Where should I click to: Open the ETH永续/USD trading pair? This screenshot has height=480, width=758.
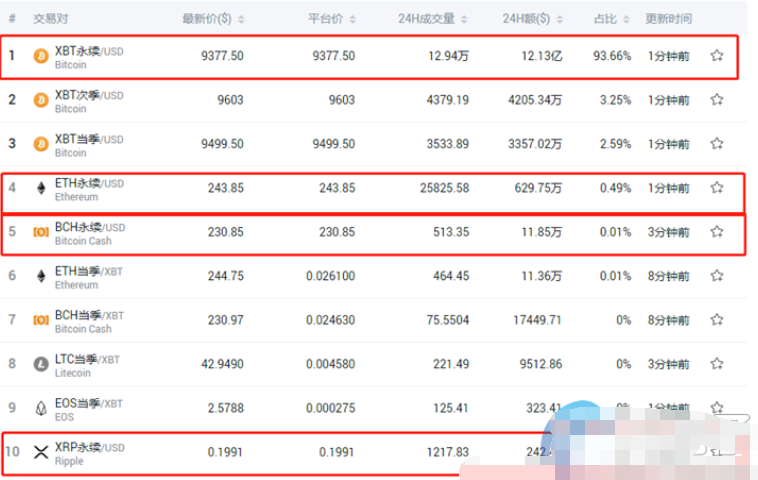[89, 183]
